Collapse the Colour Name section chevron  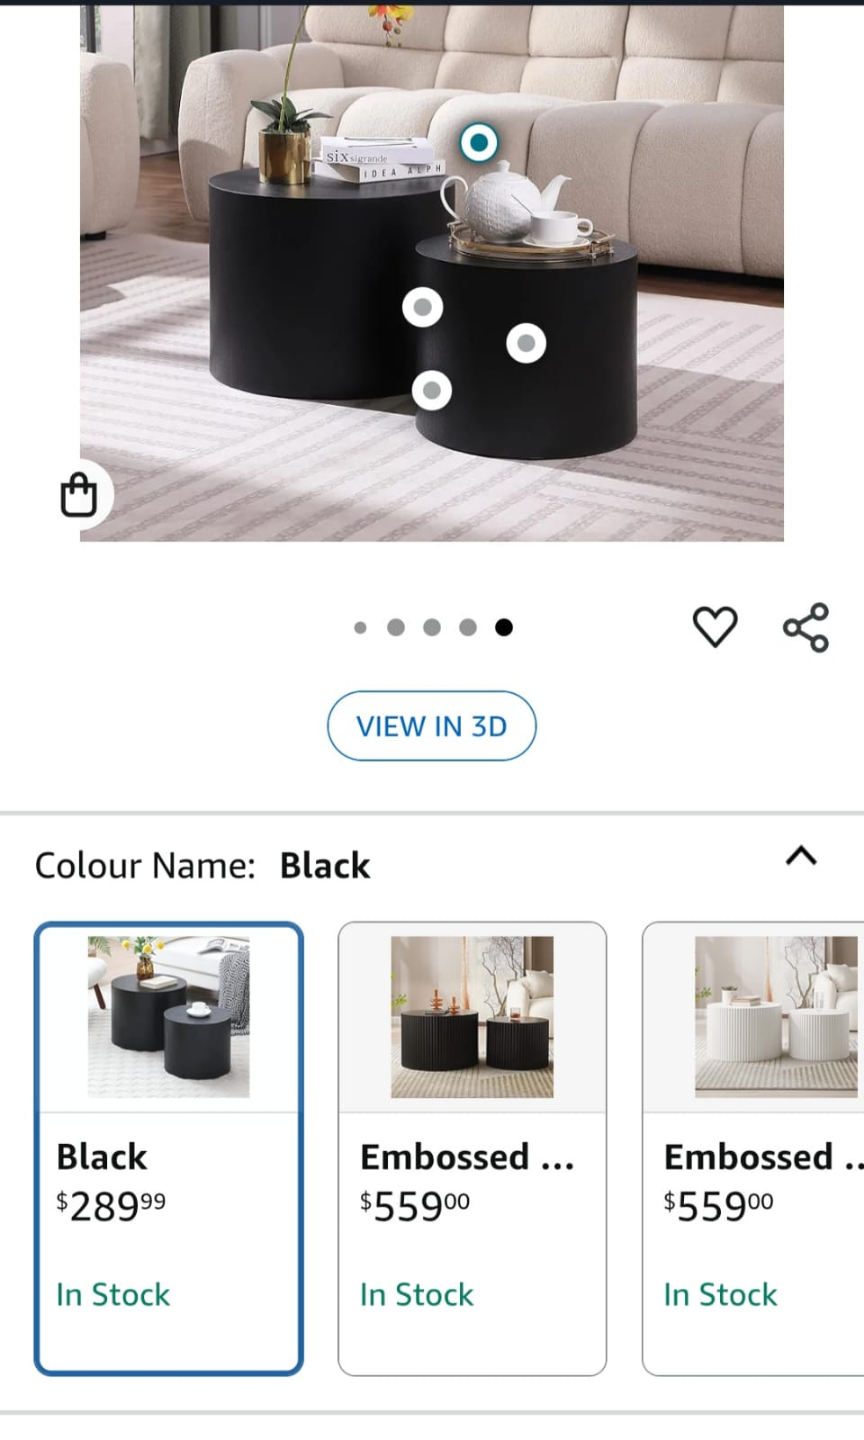pos(802,856)
